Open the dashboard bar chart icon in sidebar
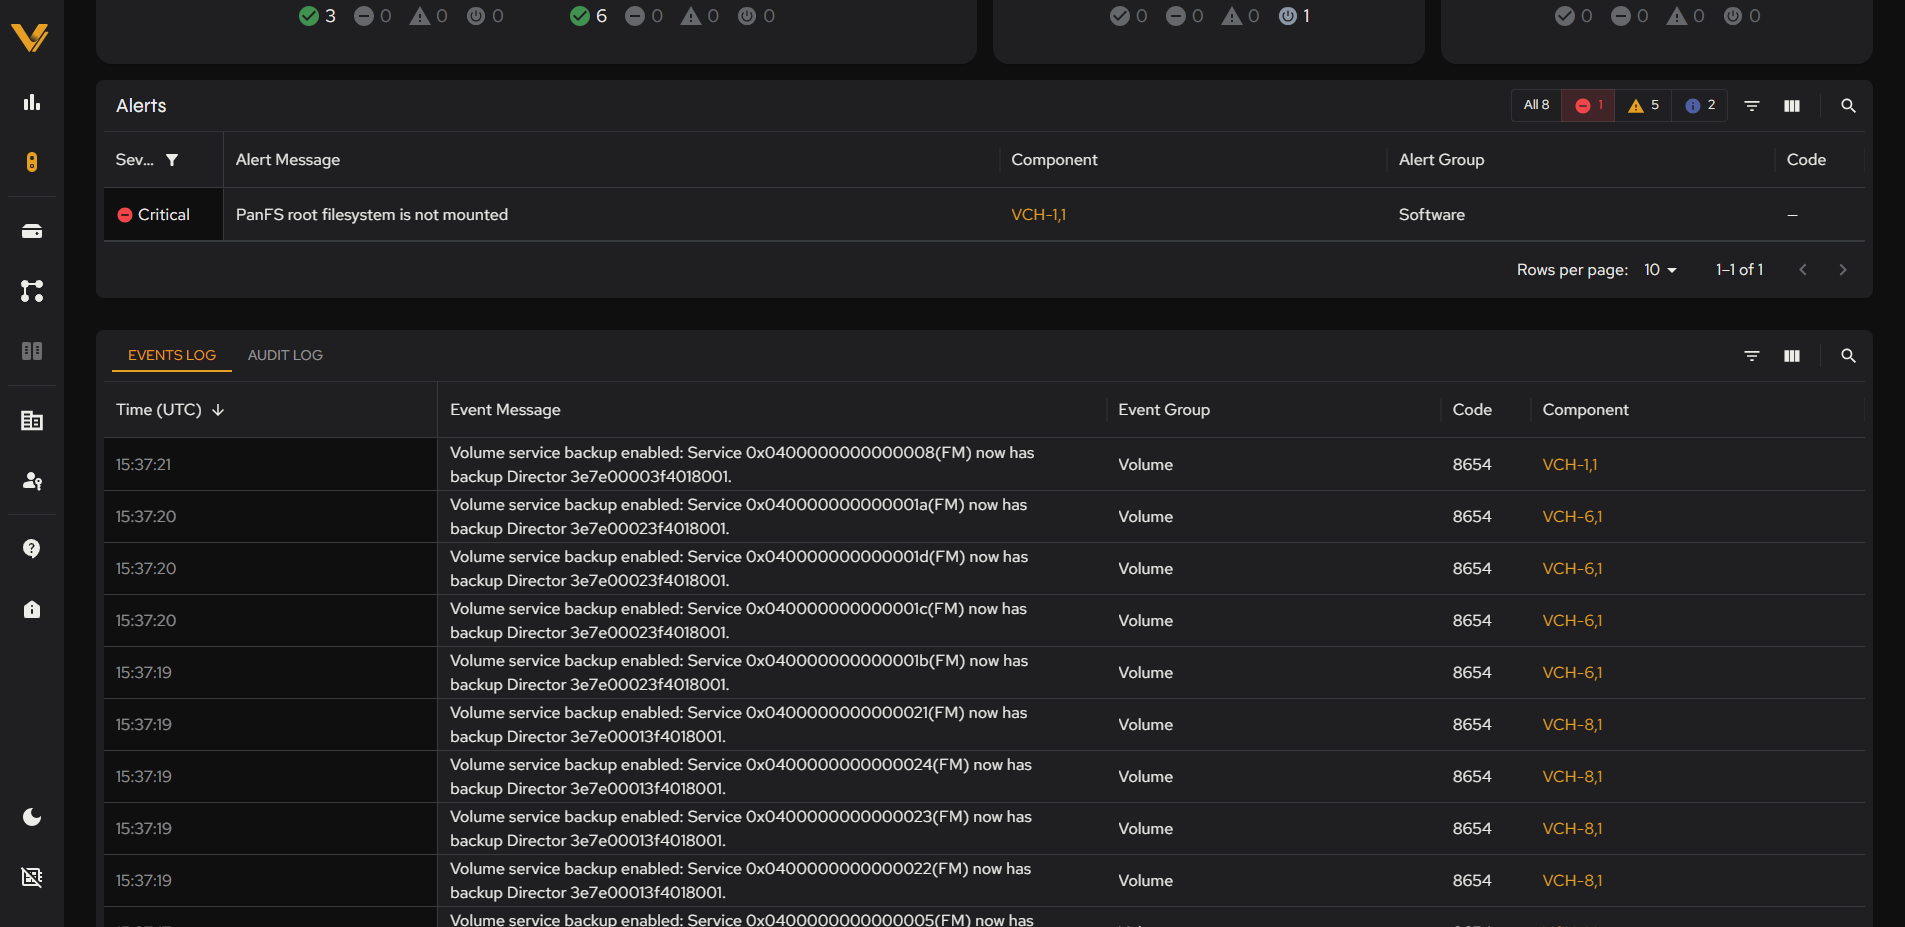Viewport: 1905px width, 927px height. click(32, 102)
